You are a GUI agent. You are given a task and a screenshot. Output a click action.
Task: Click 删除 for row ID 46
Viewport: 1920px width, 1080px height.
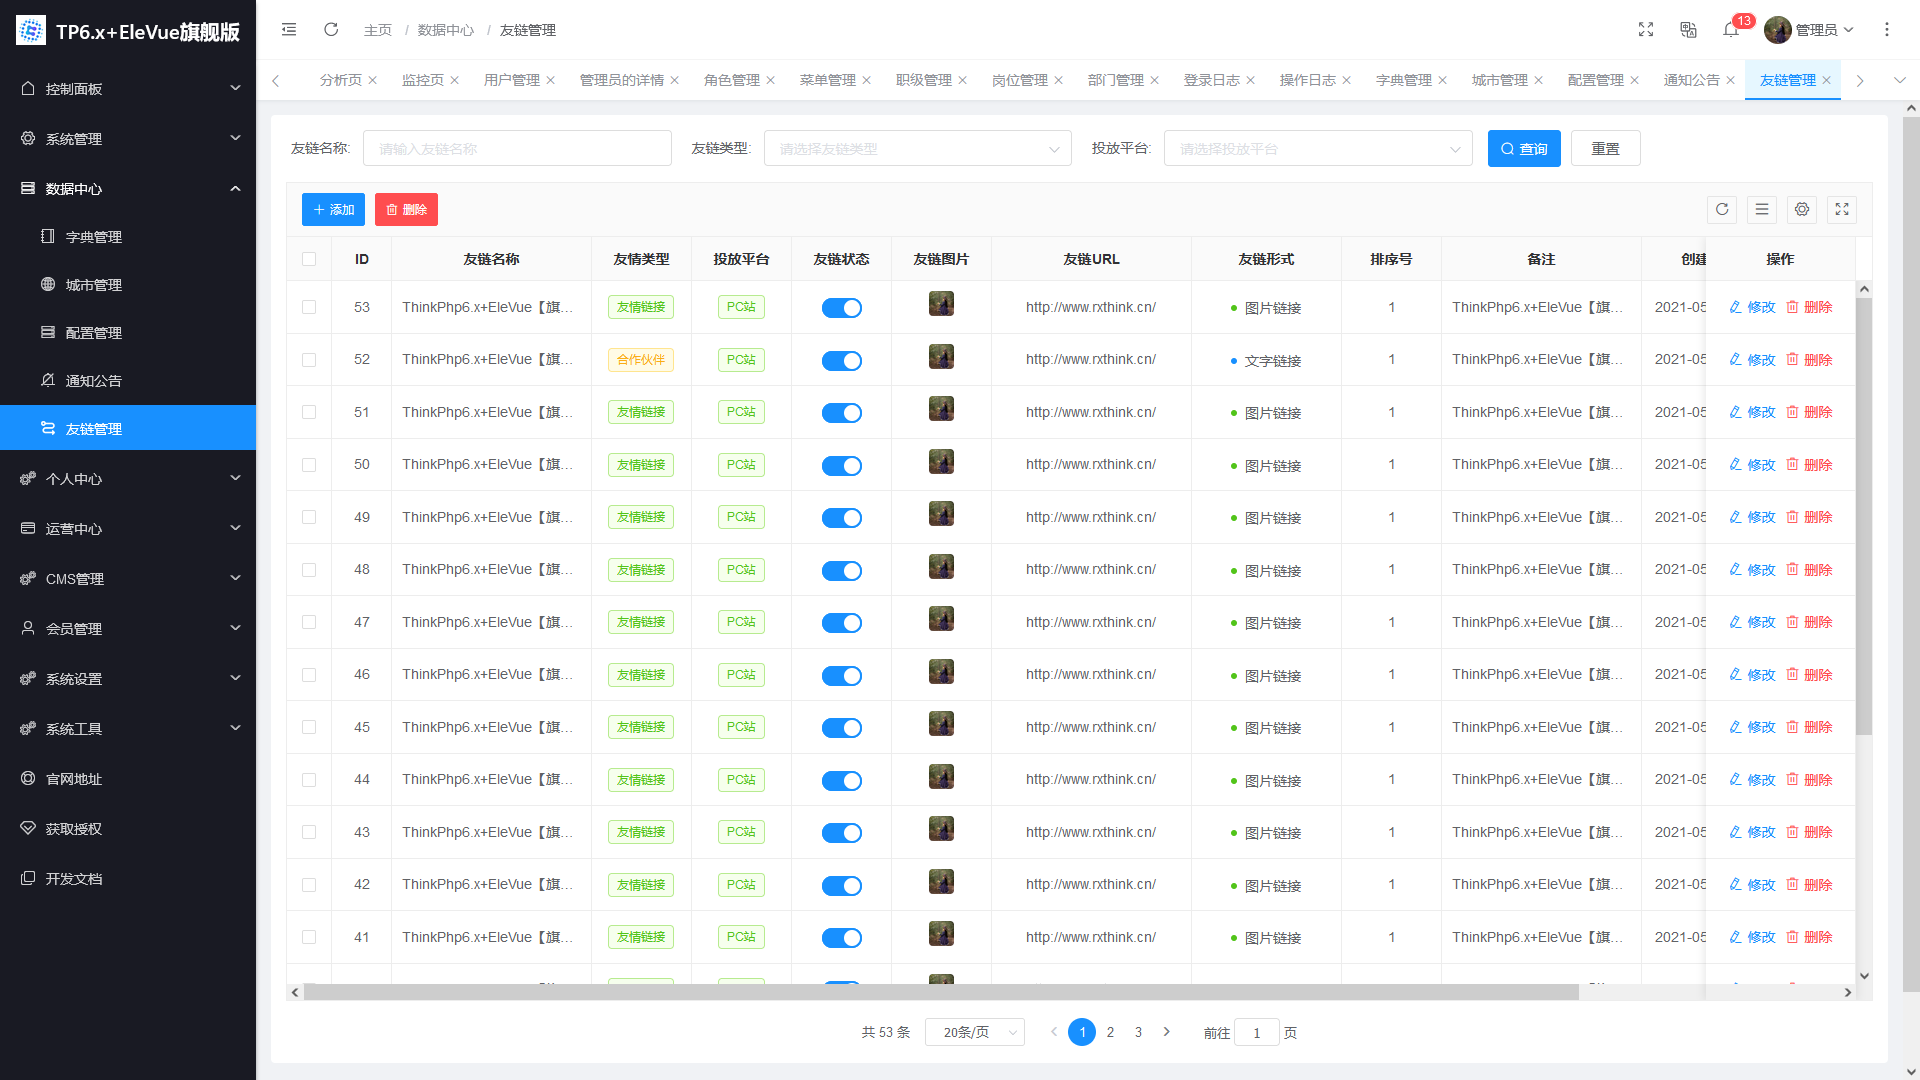[1809, 675]
